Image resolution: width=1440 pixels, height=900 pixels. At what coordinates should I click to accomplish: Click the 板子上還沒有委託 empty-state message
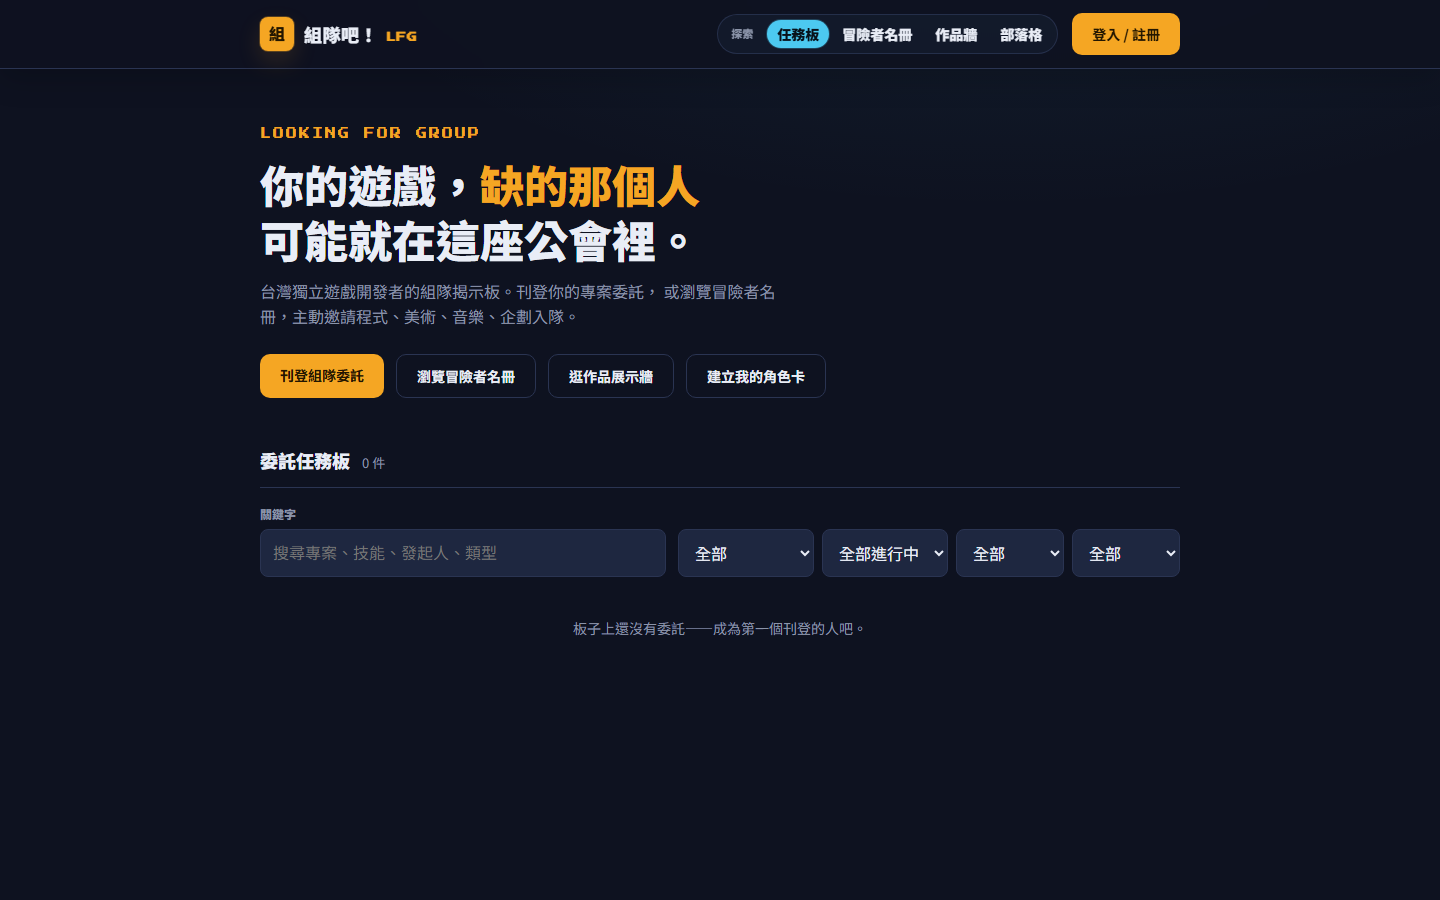pos(719,629)
